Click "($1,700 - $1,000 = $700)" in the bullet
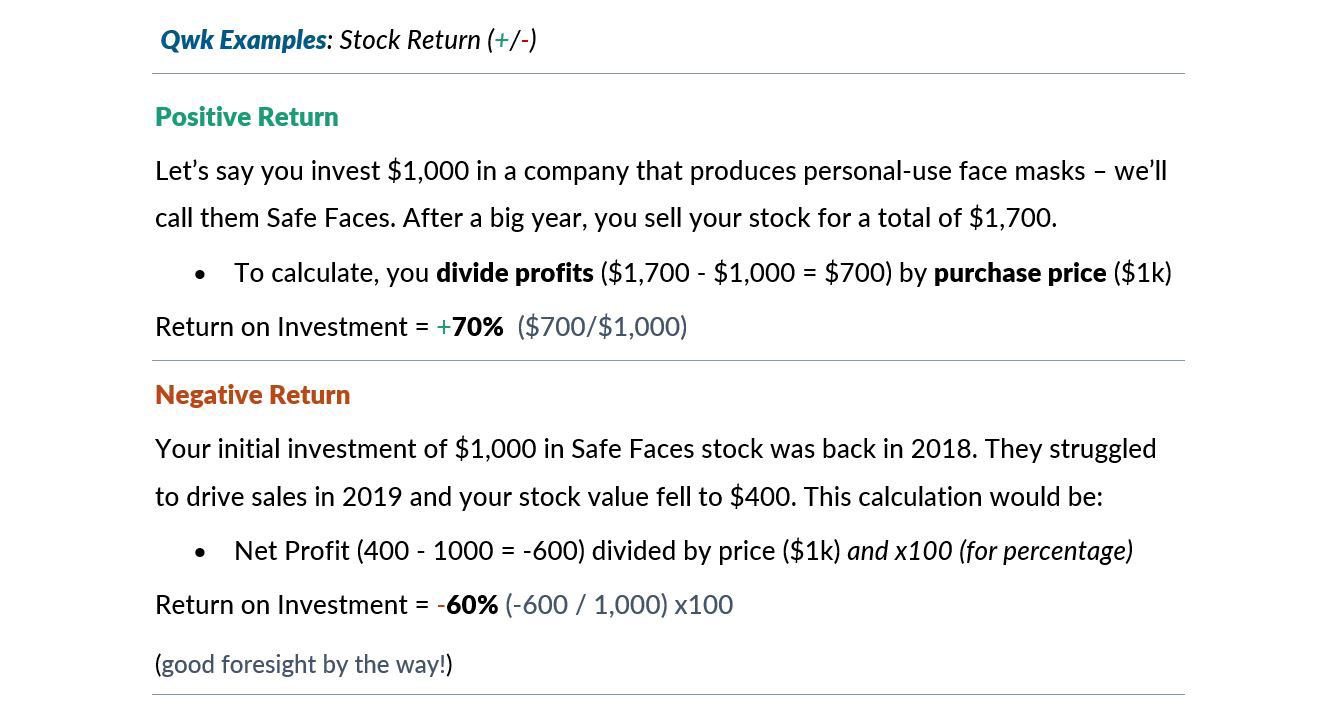 745,273
